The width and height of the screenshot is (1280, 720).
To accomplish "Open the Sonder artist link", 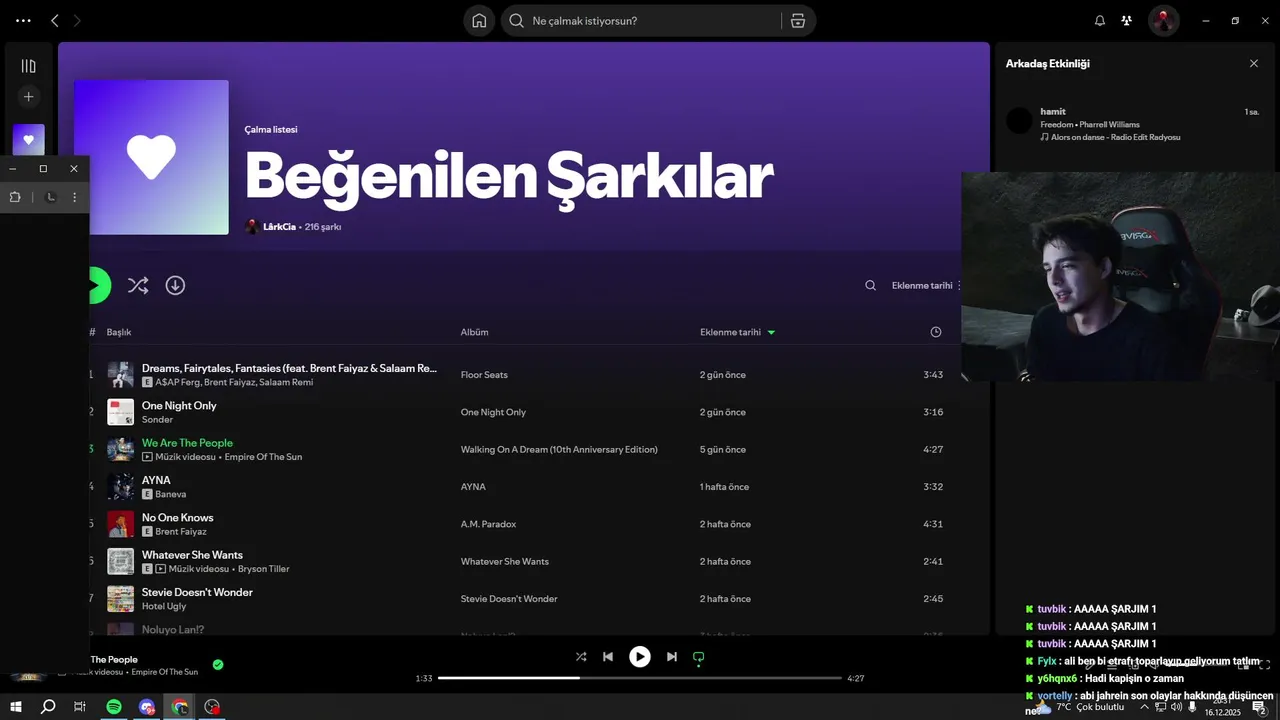I will click(x=157, y=419).
